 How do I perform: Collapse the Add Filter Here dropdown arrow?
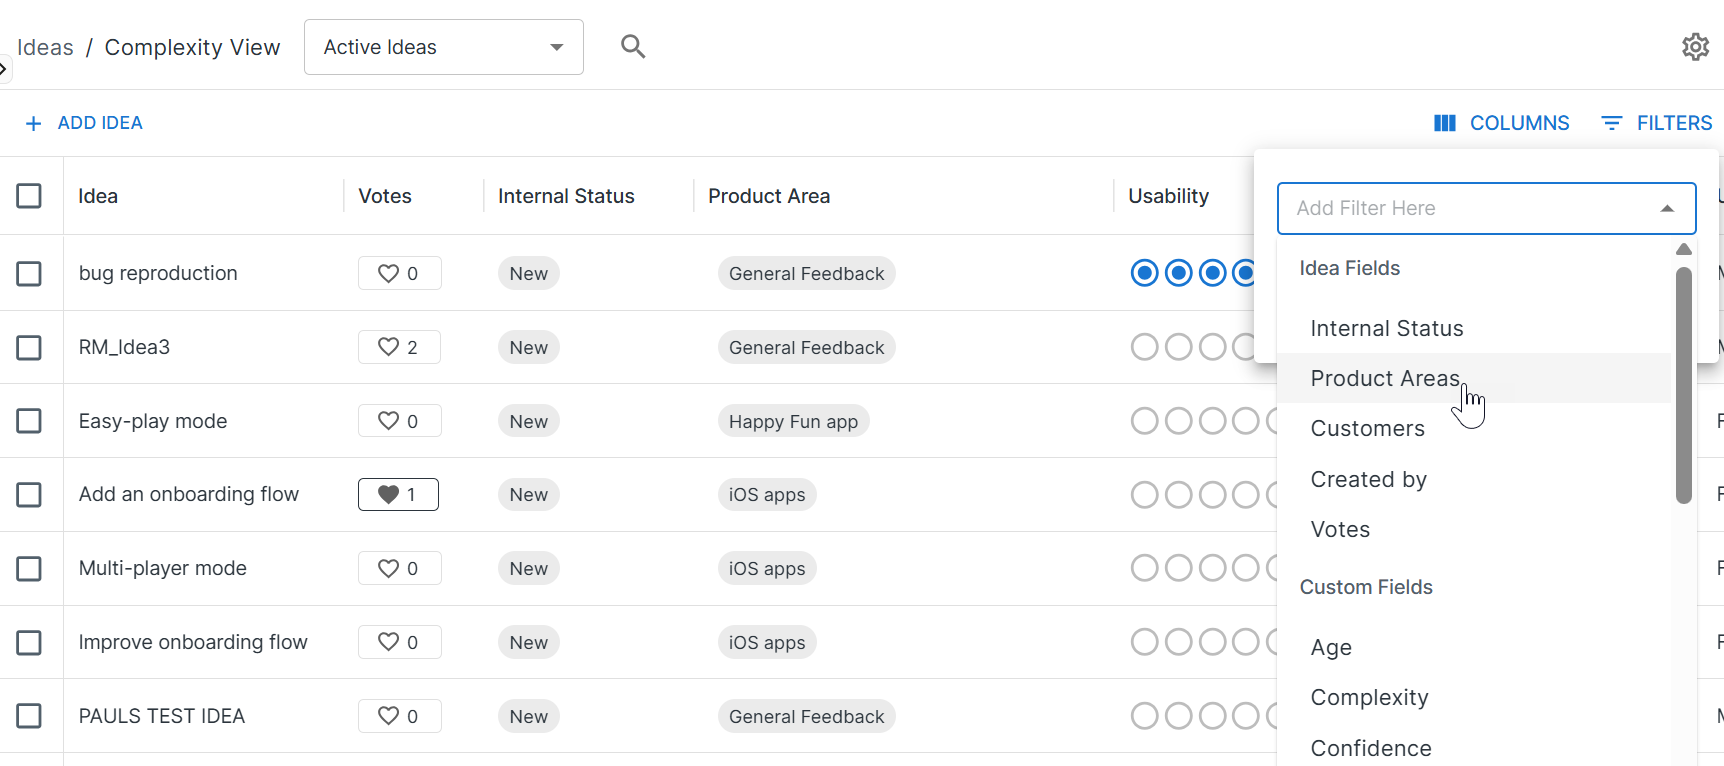coord(1666,208)
